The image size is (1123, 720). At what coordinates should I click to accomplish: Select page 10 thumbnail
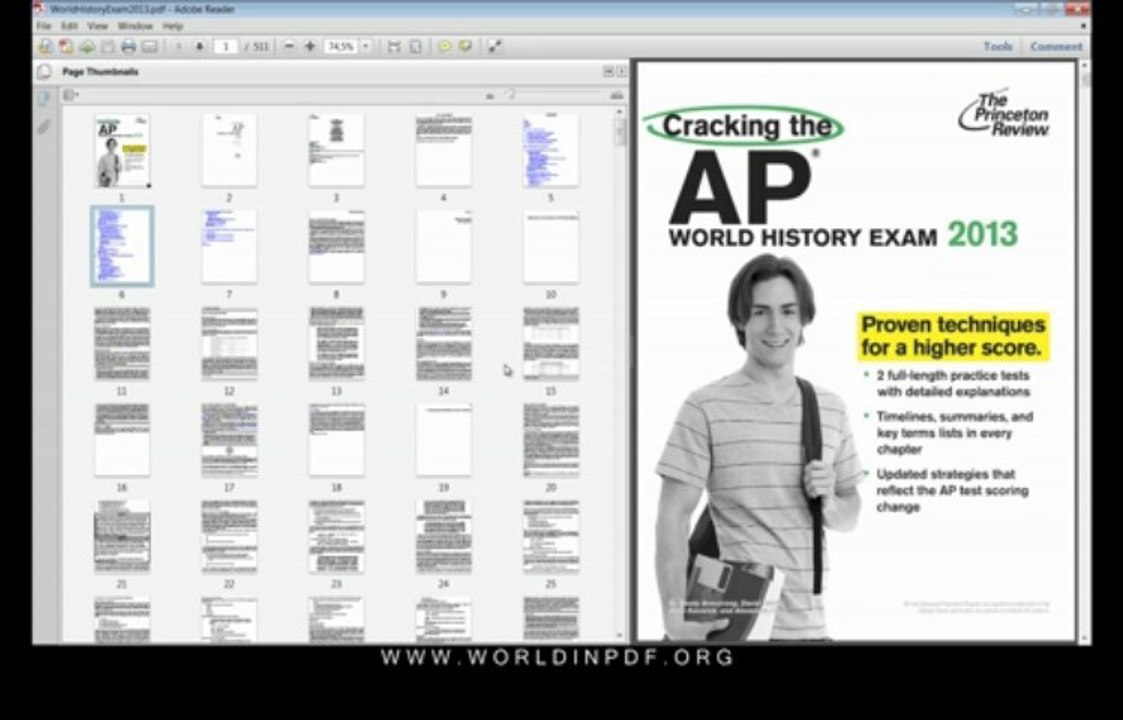click(x=551, y=246)
